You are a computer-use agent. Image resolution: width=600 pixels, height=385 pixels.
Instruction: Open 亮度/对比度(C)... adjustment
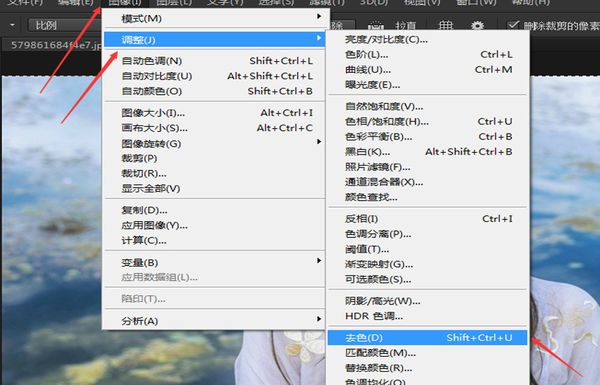pyautogui.click(x=428, y=39)
